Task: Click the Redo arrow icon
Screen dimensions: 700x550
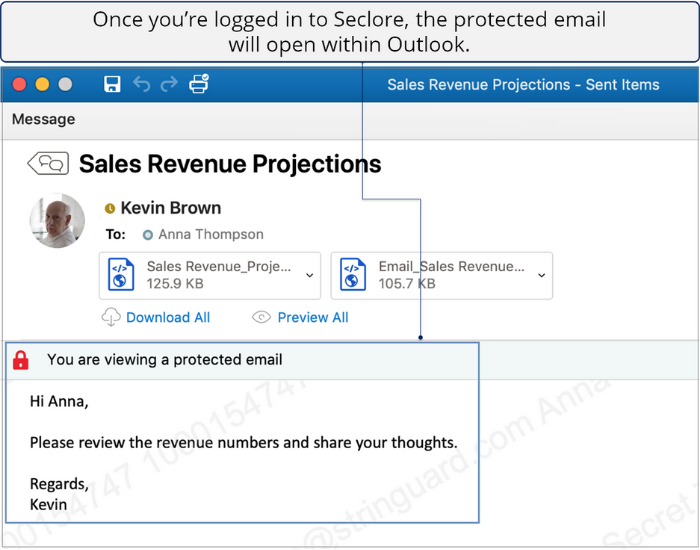Action: click(169, 85)
